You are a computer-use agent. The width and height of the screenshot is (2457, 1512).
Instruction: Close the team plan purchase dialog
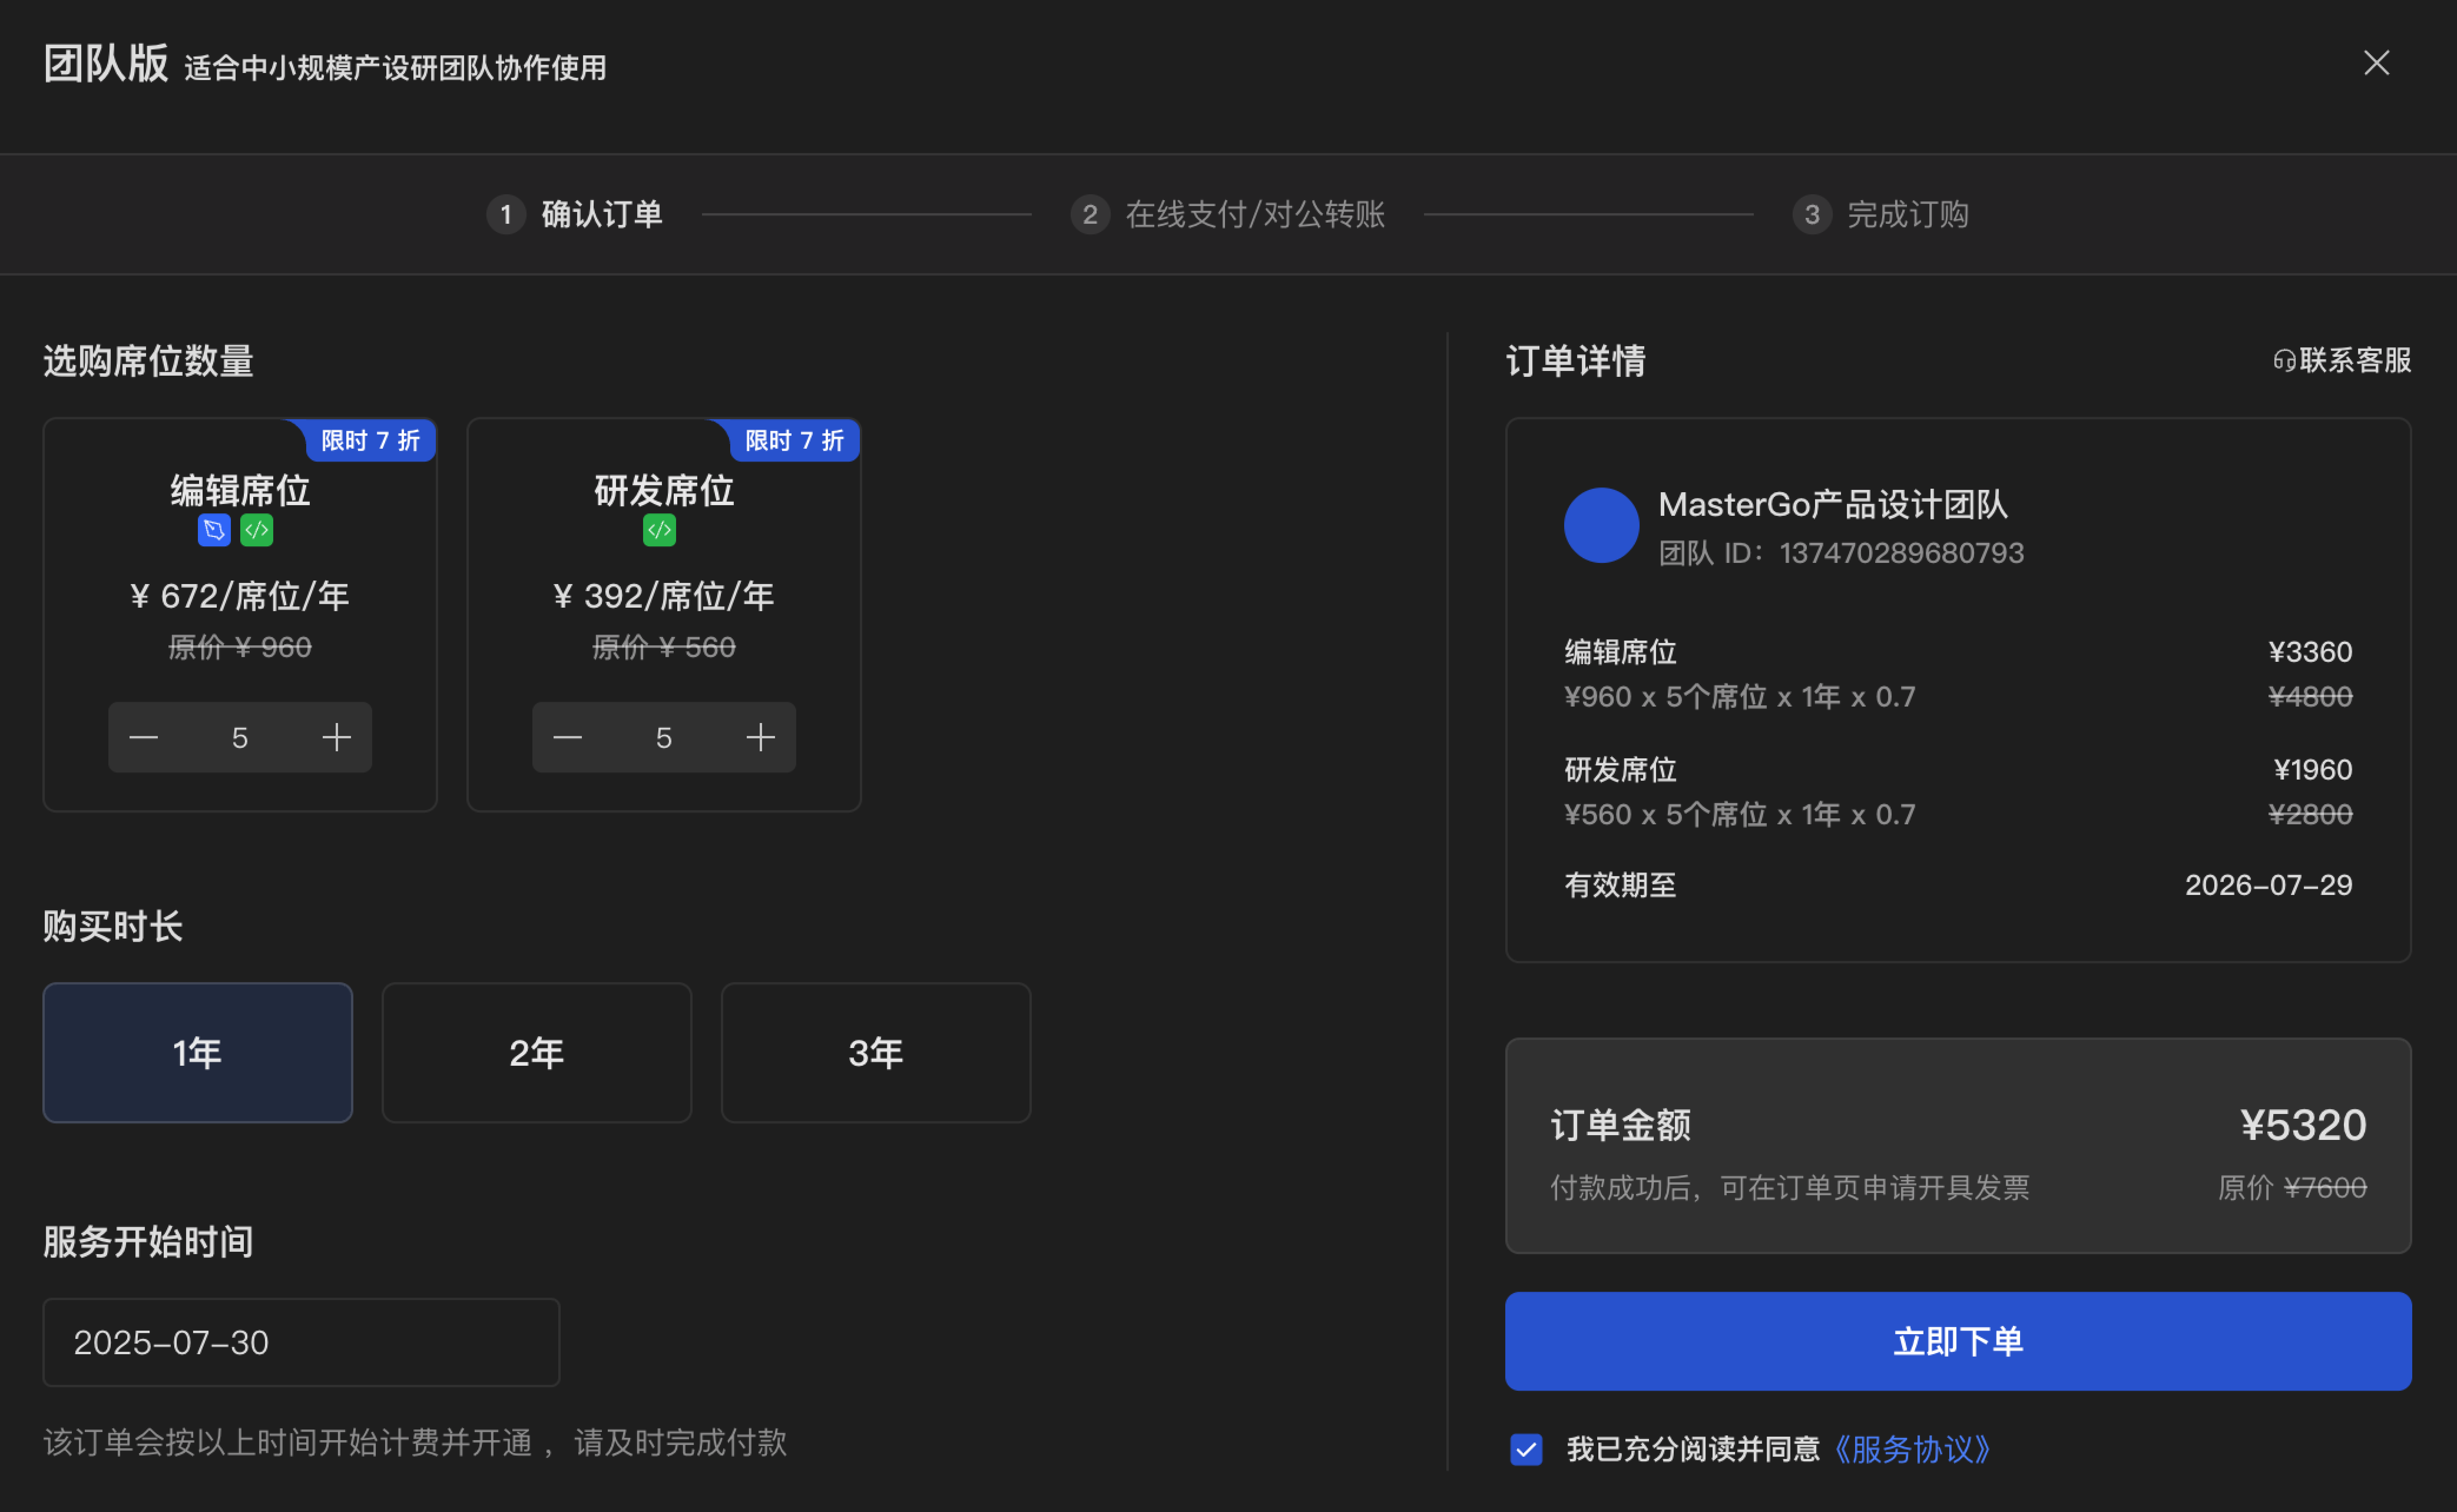click(x=2376, y=63)
